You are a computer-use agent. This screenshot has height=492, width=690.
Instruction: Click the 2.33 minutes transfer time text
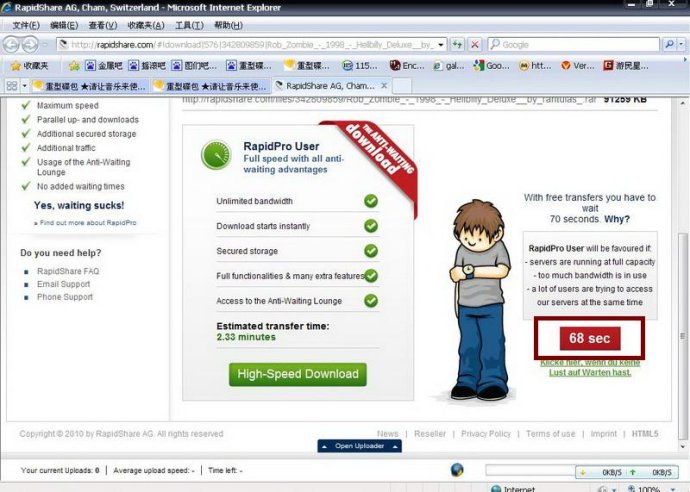(x=246, y=337)
